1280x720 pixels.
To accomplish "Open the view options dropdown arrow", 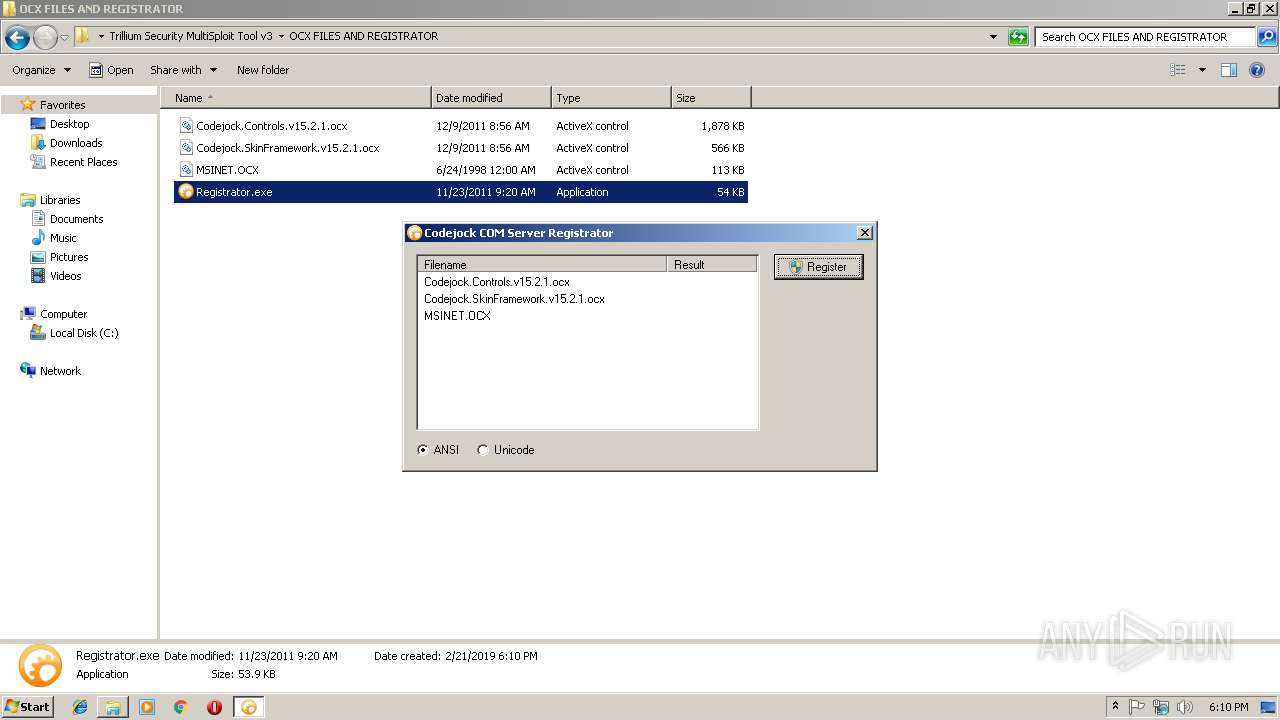I will click(x=1202, y=70).
